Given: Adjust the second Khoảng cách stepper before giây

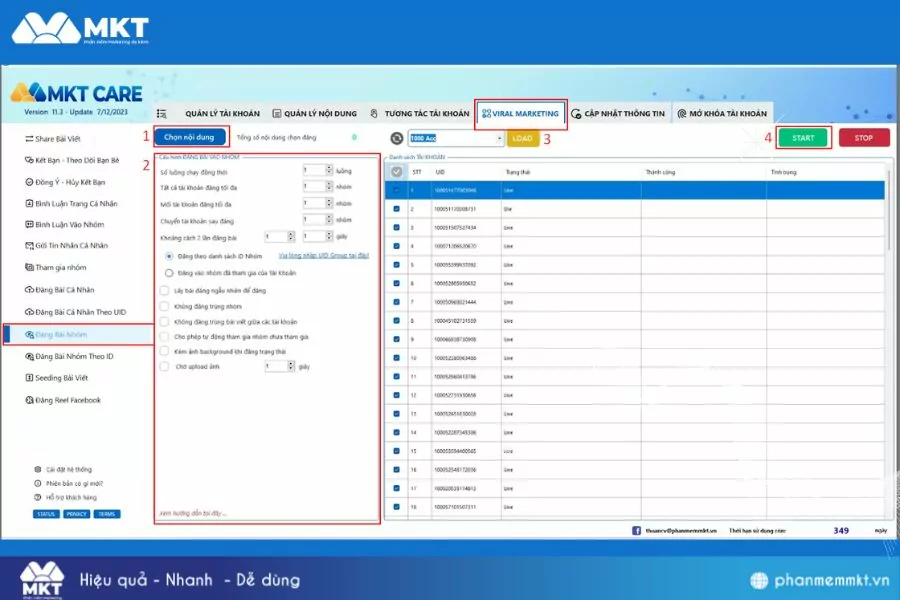Looking at the screenshot, I should point(329,236).
